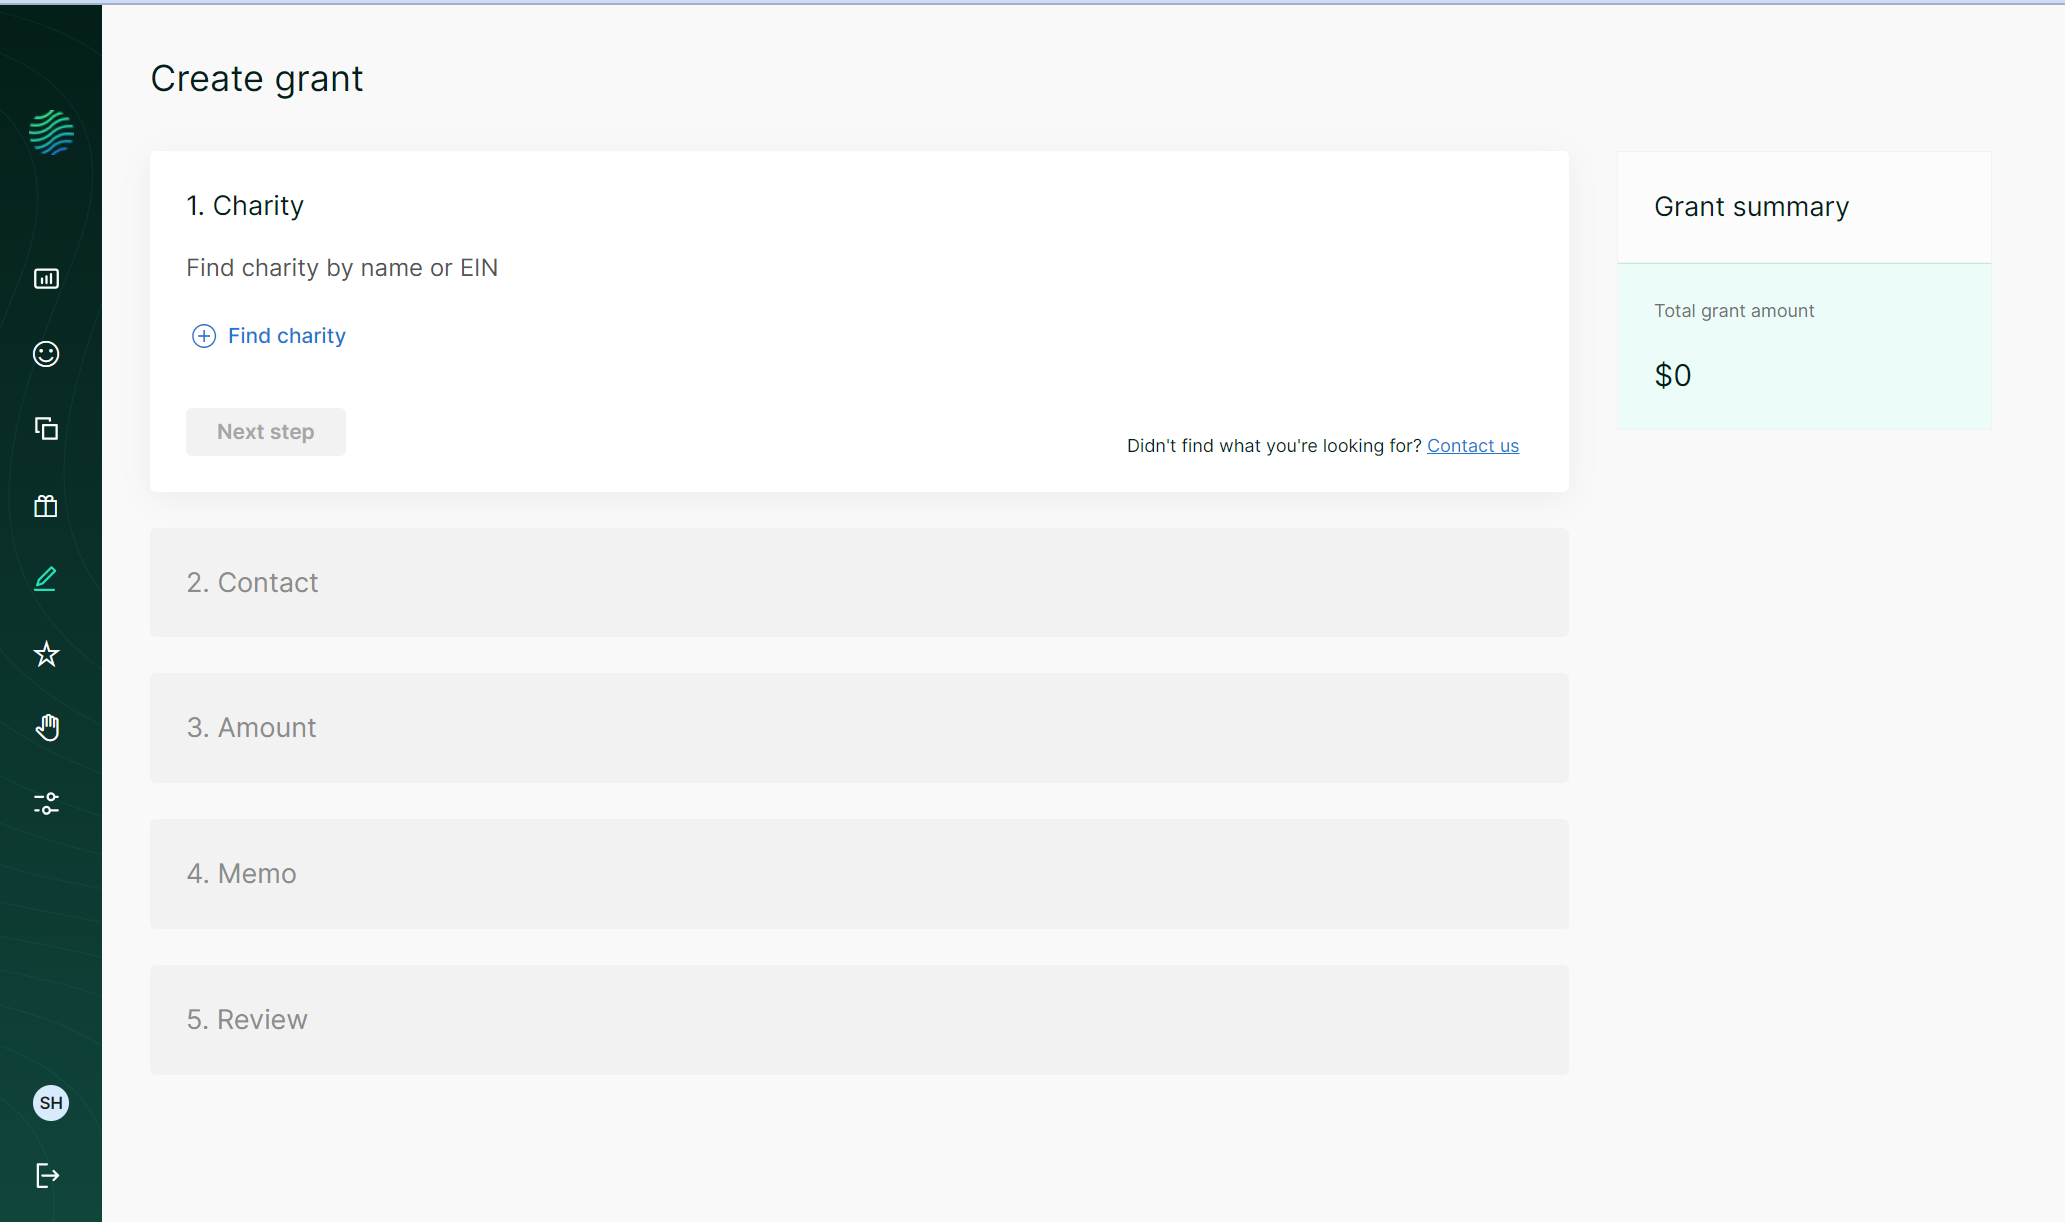Click the smiley face sidebar icon
Image resolution: width=2065 pixels, height=1222 pixels.
point(46,354)
